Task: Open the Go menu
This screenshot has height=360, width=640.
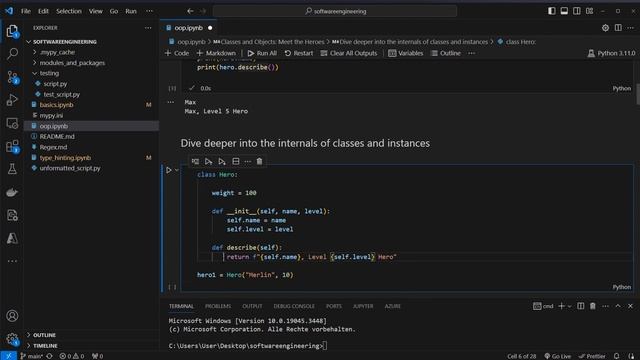Action: tap(114, 11)
